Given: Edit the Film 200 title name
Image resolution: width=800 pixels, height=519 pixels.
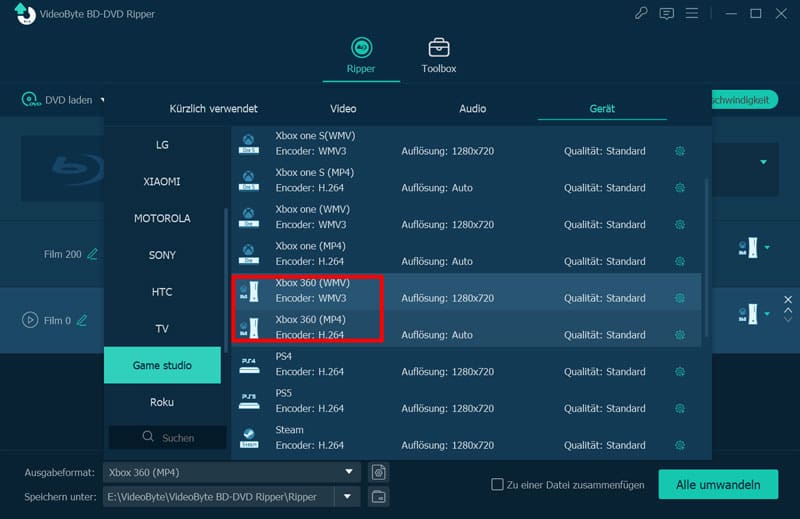Looking at the screenshot, I should coord(92,254).
